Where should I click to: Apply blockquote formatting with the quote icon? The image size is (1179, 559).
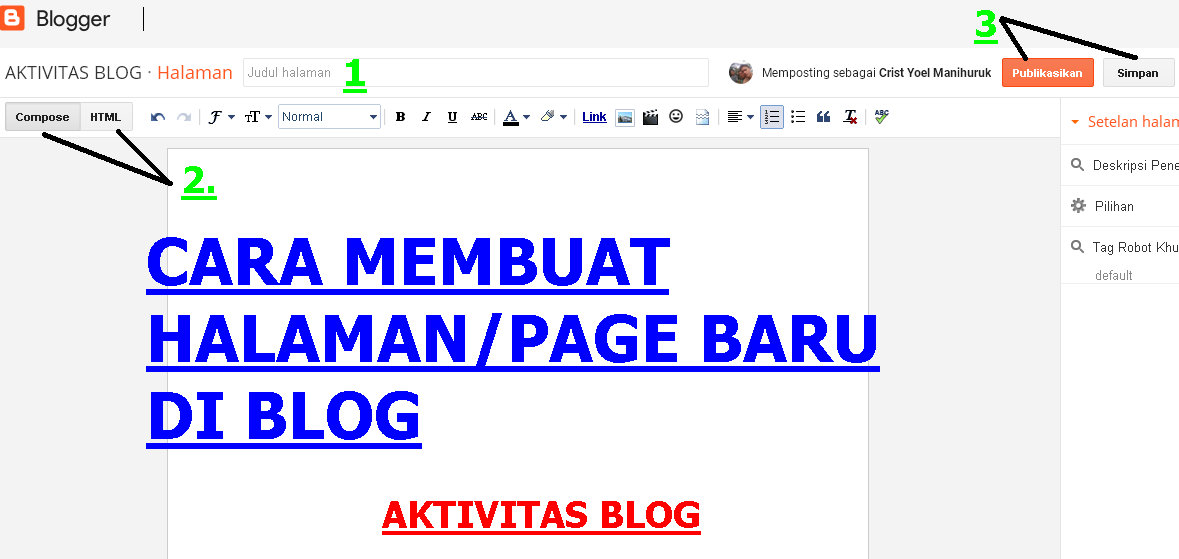pyautogui.click(x=824, y=117)
